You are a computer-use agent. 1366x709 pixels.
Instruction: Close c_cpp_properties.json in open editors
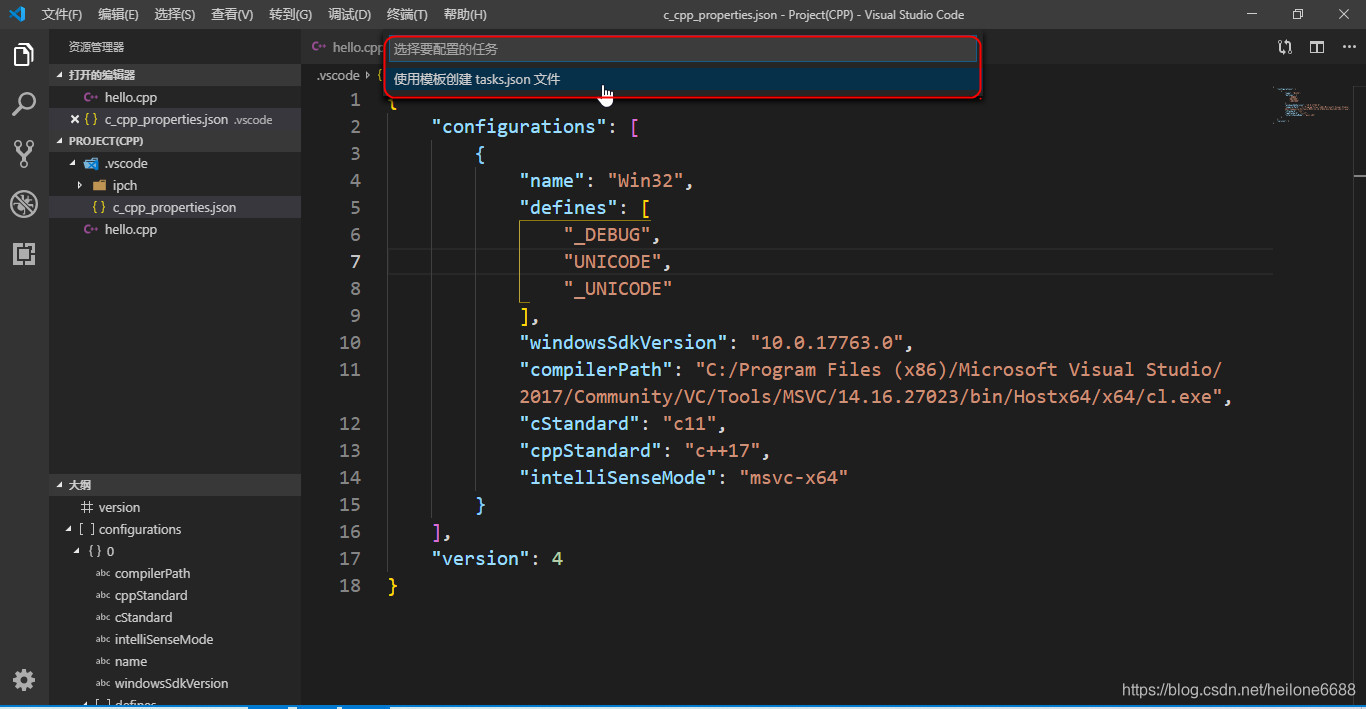pyautogui.click(x=75, y=119)
